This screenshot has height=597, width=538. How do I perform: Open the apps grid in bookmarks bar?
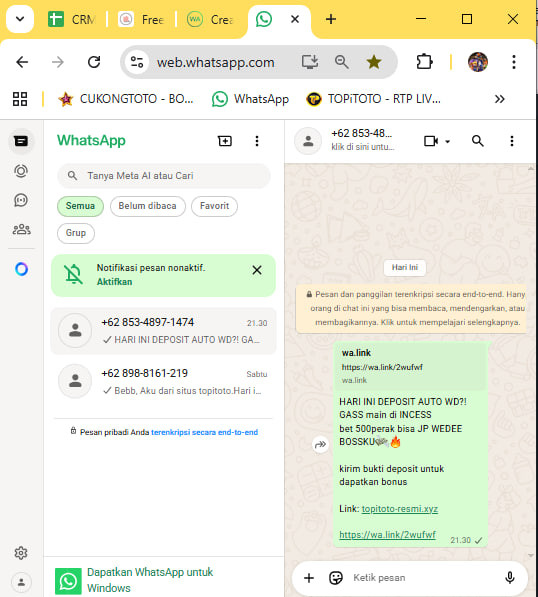[20, 99]
